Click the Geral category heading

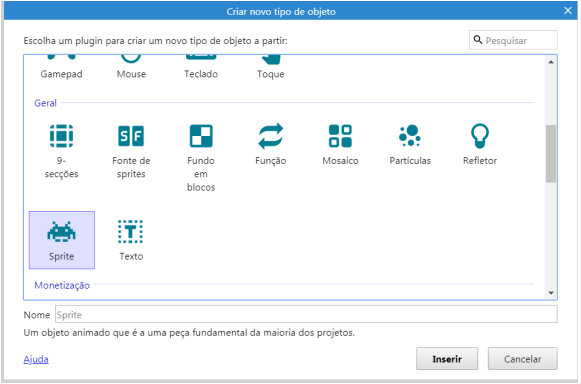pos(45,103)
